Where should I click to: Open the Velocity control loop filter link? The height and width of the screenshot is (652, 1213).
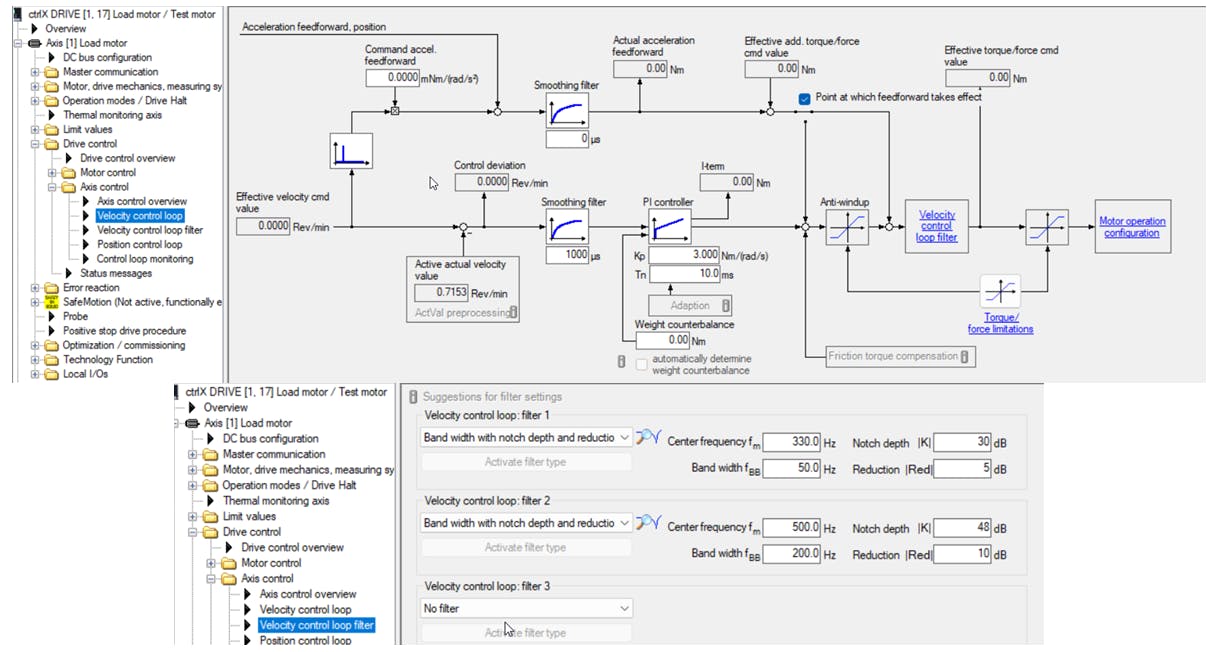click(937, 227)
